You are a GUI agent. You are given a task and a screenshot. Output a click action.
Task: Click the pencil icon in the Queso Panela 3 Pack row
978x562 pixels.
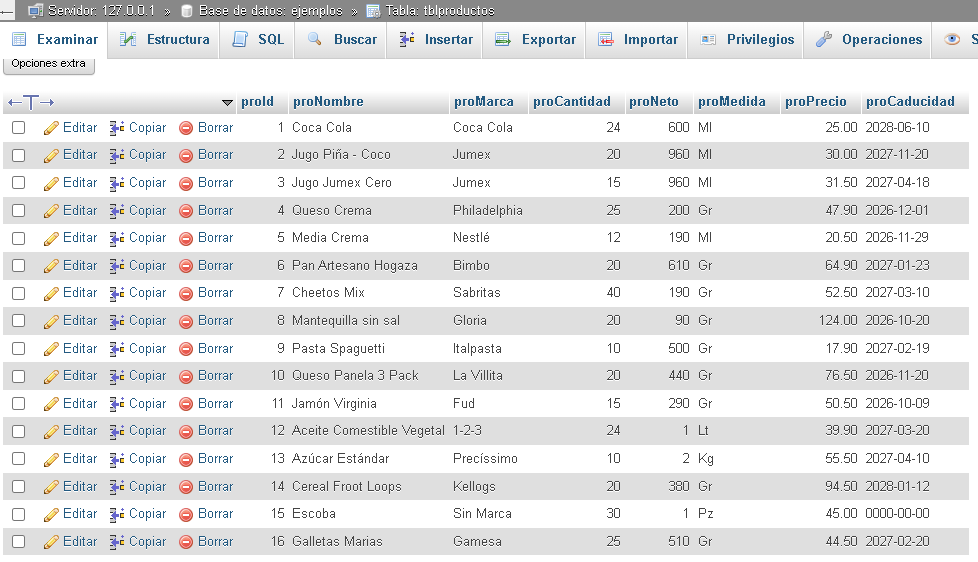(51, 376)
